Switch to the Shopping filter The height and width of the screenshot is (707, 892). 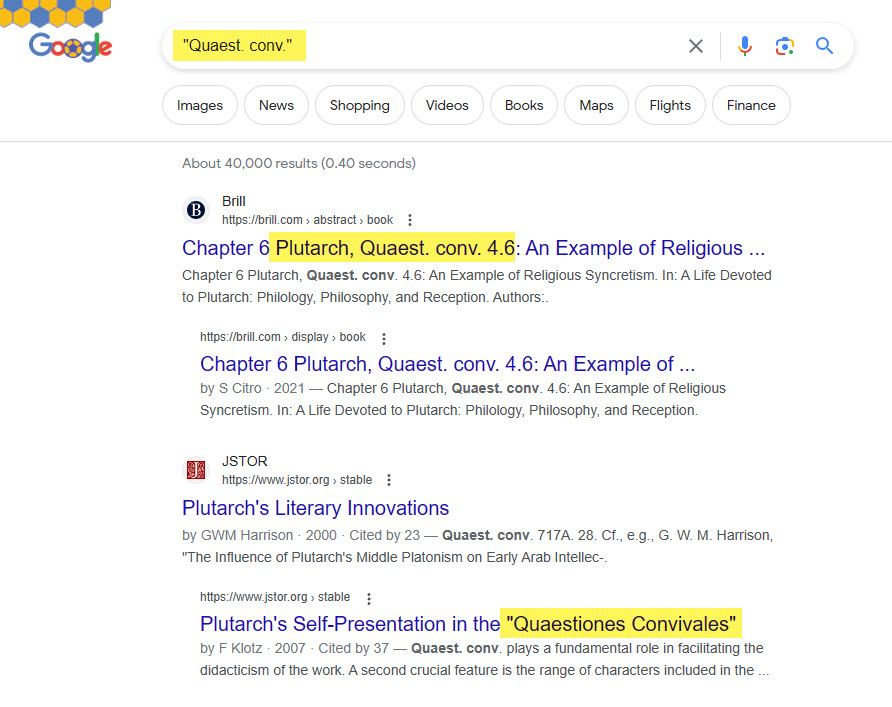360,105
